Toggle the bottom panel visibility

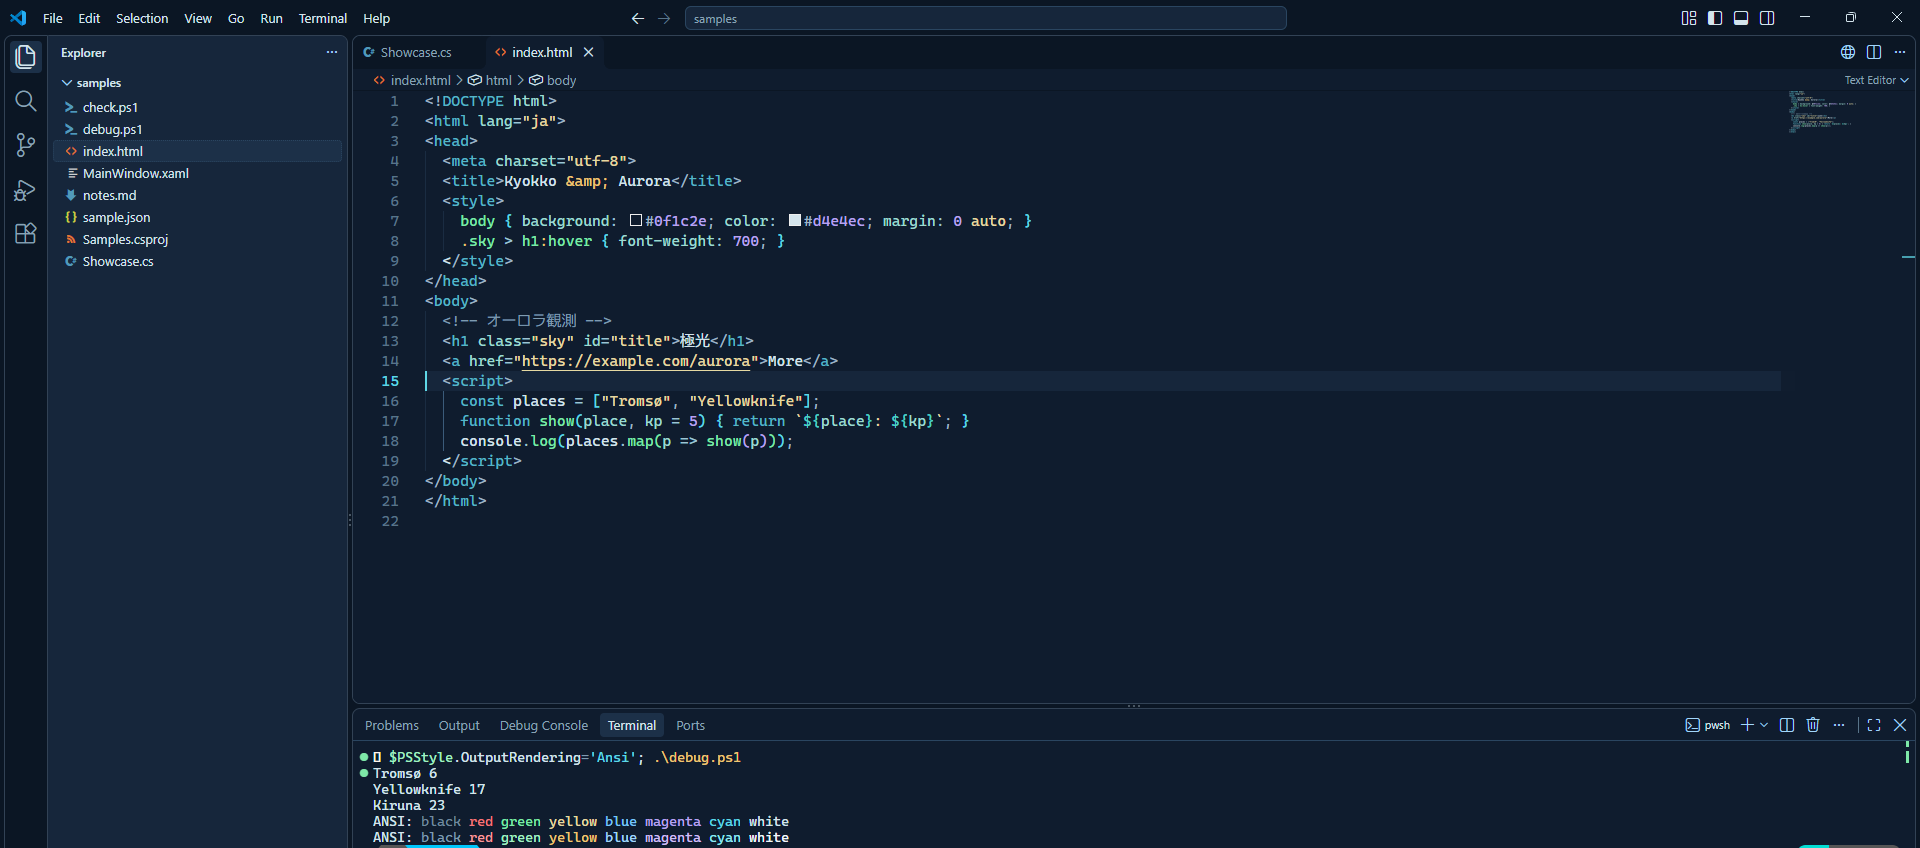click(1741, 18)
